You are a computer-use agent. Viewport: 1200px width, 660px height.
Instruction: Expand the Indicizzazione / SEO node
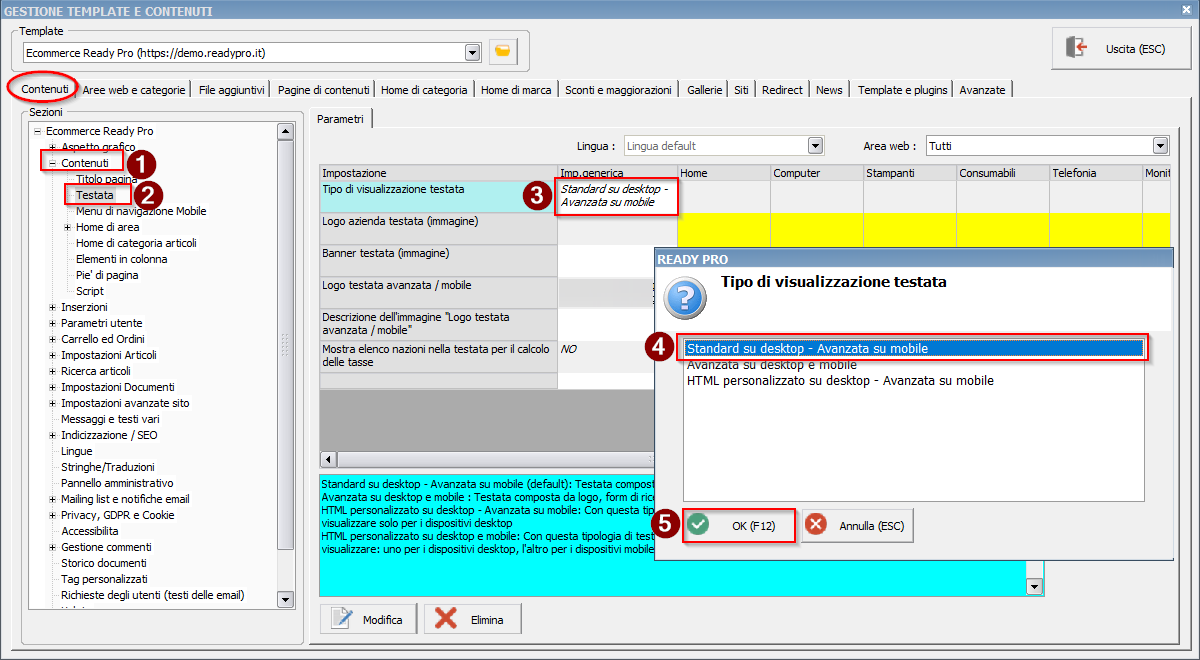tap(52, 435)
